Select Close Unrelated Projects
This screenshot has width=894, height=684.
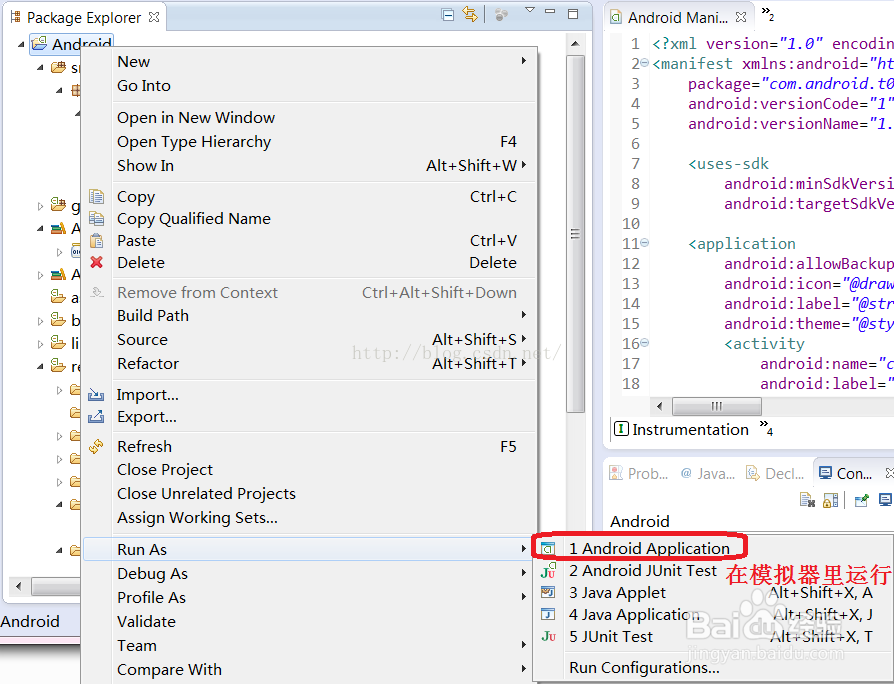tap(310, 494)
